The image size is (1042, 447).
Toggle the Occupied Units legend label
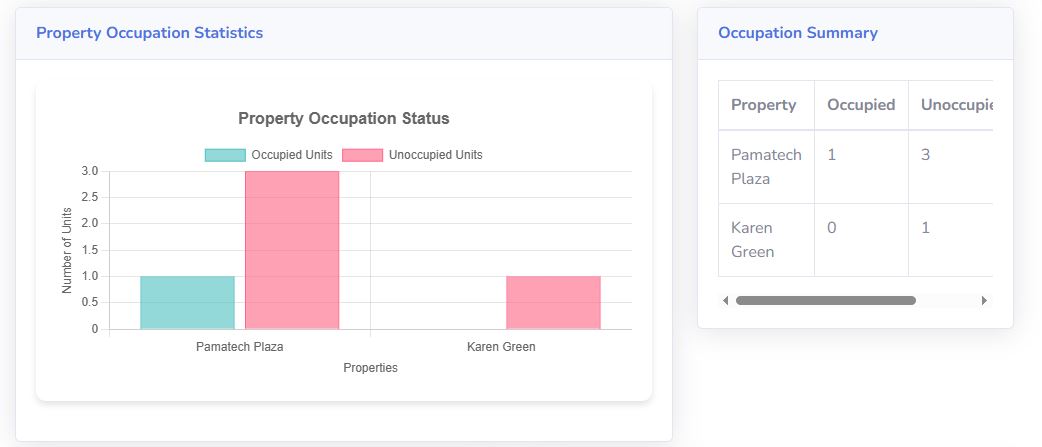click(x=291, y=155)
